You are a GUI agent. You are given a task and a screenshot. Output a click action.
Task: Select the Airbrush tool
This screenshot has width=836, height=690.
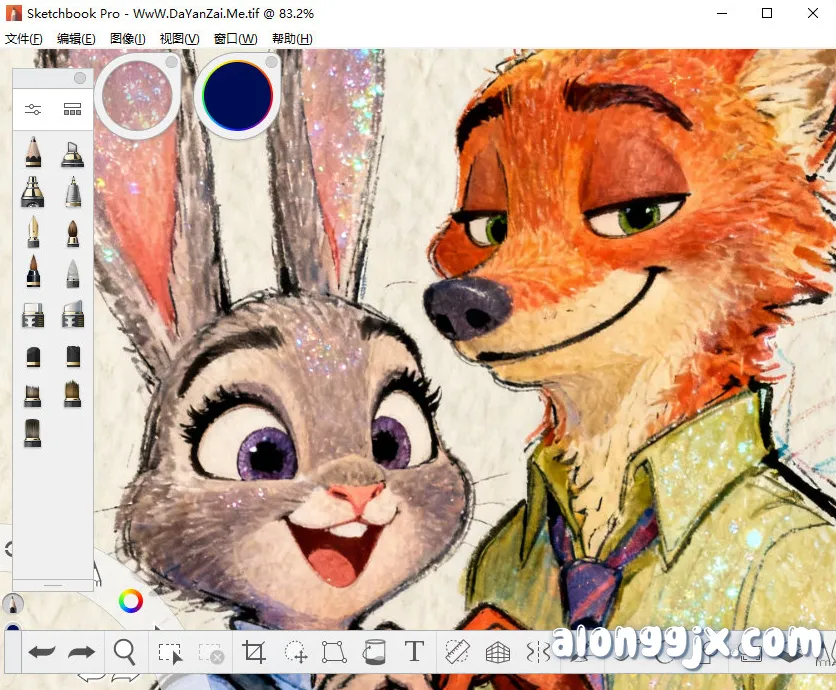click(x=33, y=193)
